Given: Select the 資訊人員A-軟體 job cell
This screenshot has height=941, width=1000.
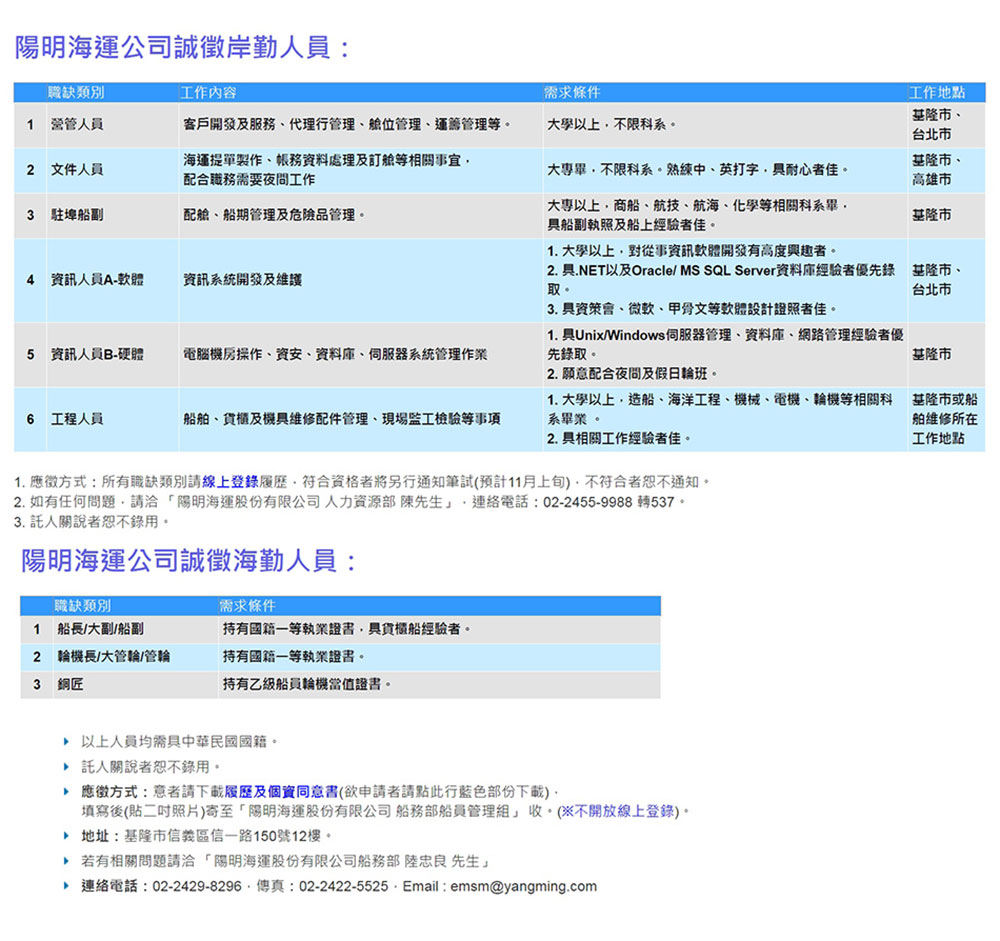Looking at the screenshot, I should (112, 279).
